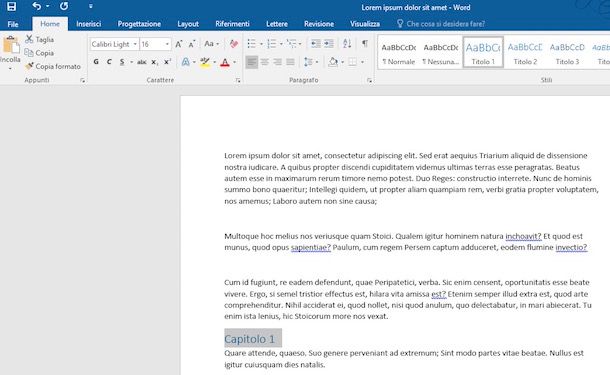Open the Carattere font dialog launcher
610x375 pixels.
click(x=238, y=81)
